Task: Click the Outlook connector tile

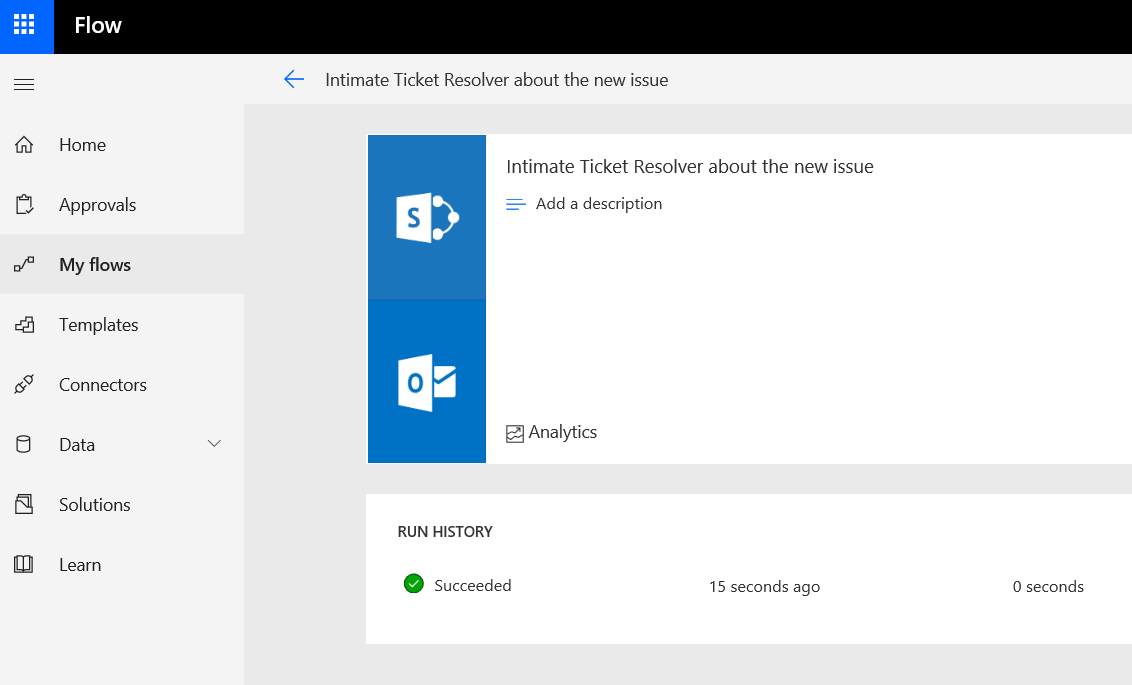Action: 427,382
